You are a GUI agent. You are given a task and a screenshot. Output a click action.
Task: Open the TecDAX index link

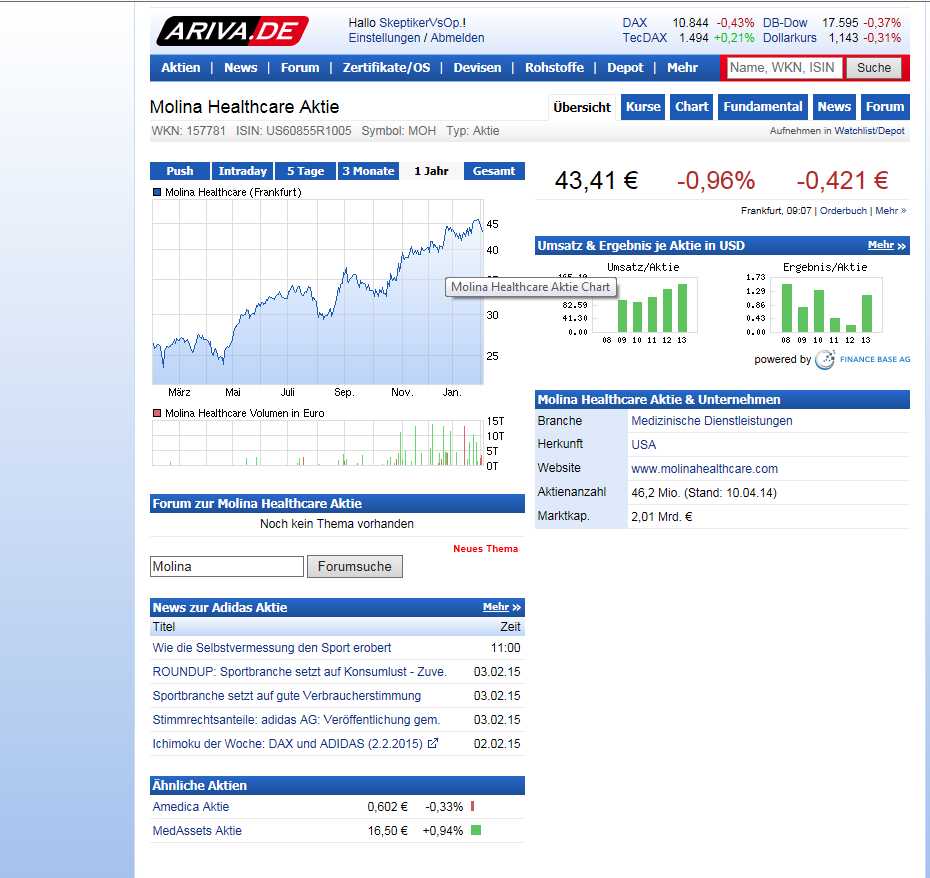coord(645,38)
